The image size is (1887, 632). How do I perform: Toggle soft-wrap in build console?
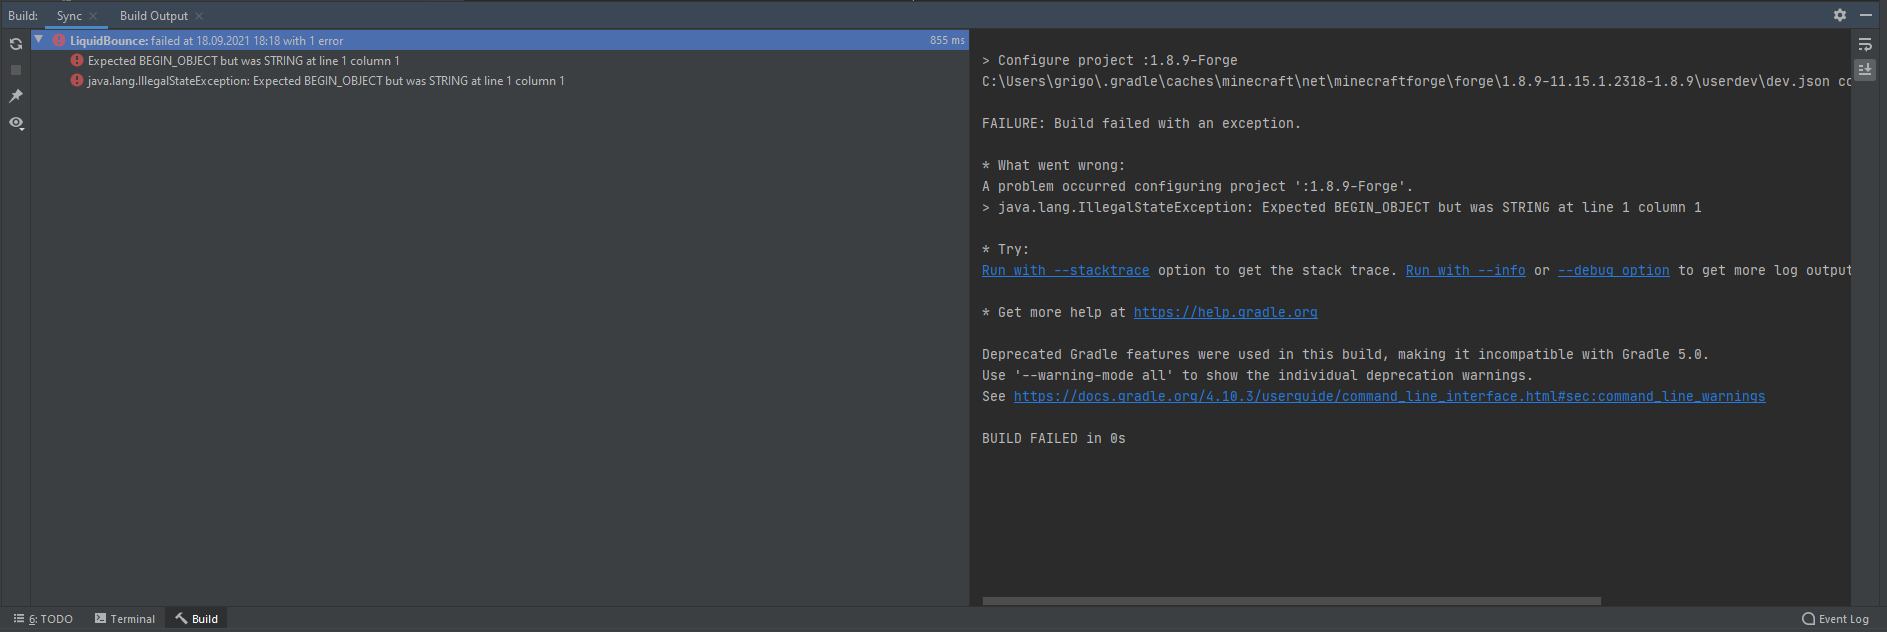pos(1865,45)
